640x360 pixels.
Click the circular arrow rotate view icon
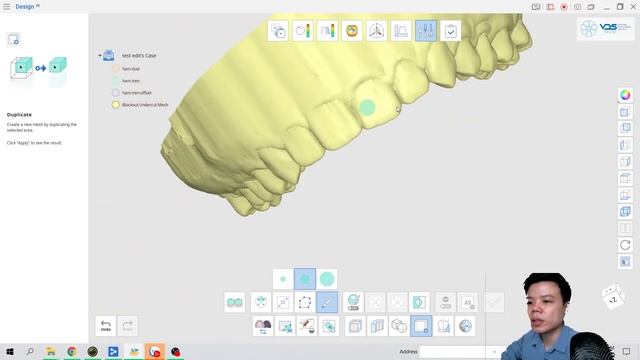625,245
